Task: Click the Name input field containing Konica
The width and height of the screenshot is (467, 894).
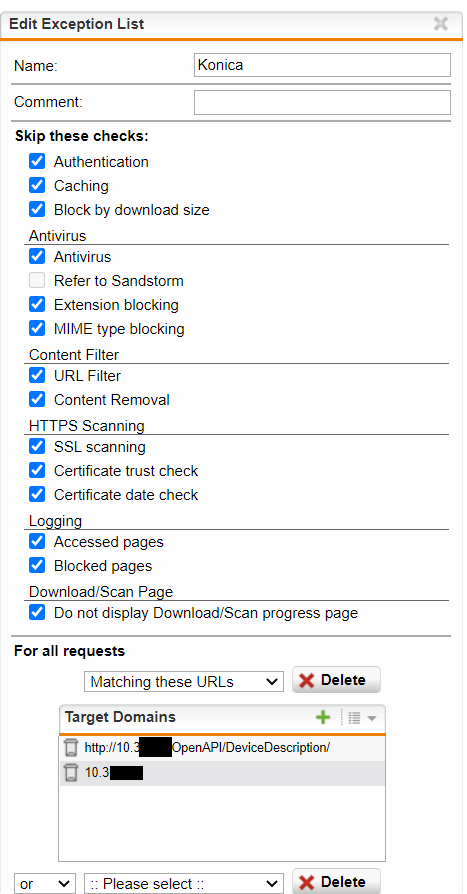Action: [322, 65]
